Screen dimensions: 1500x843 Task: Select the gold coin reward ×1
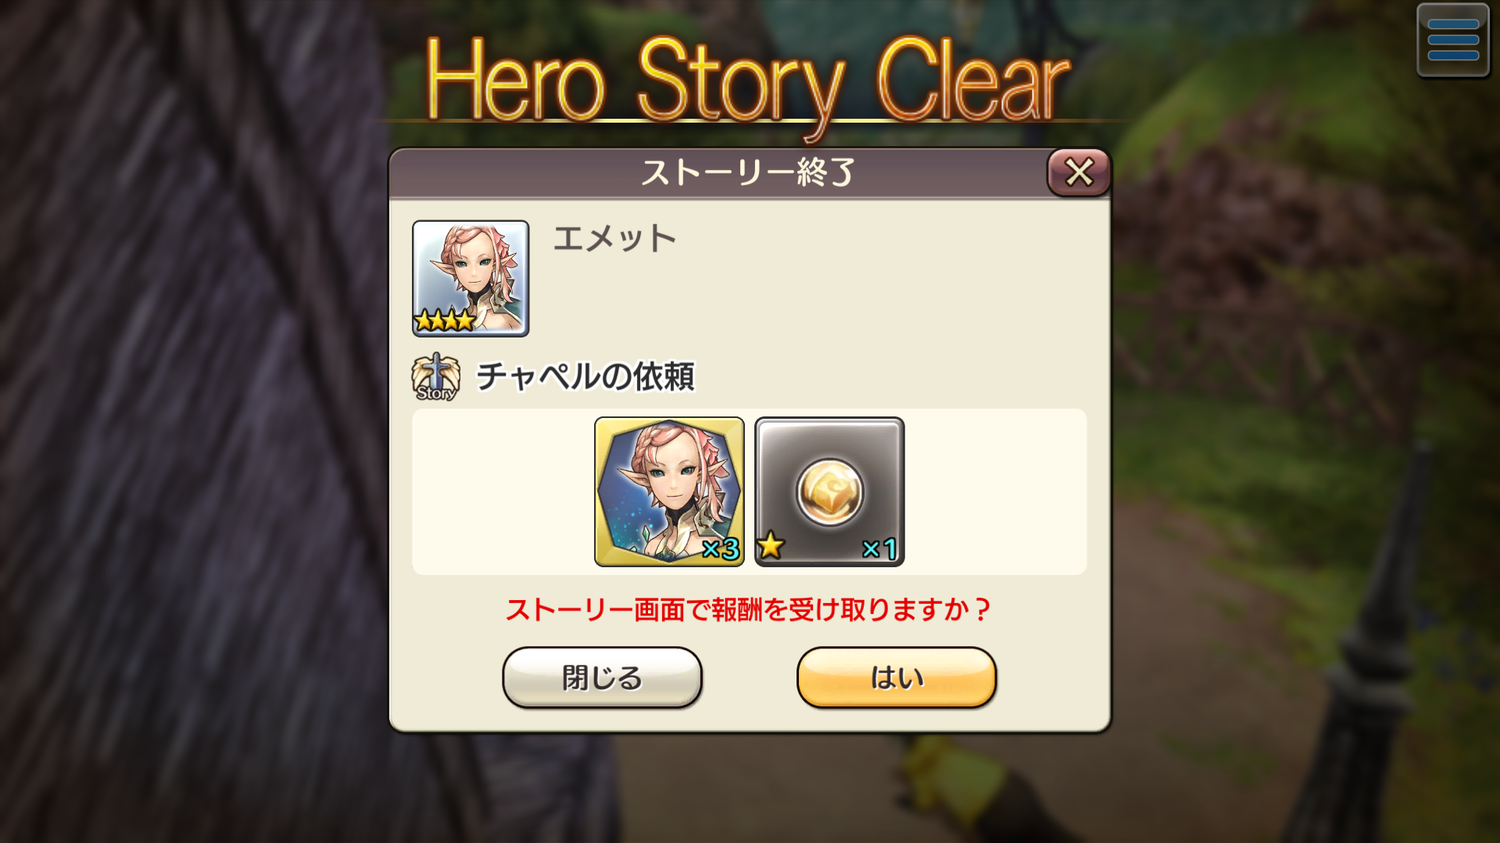tap(829, 492)
